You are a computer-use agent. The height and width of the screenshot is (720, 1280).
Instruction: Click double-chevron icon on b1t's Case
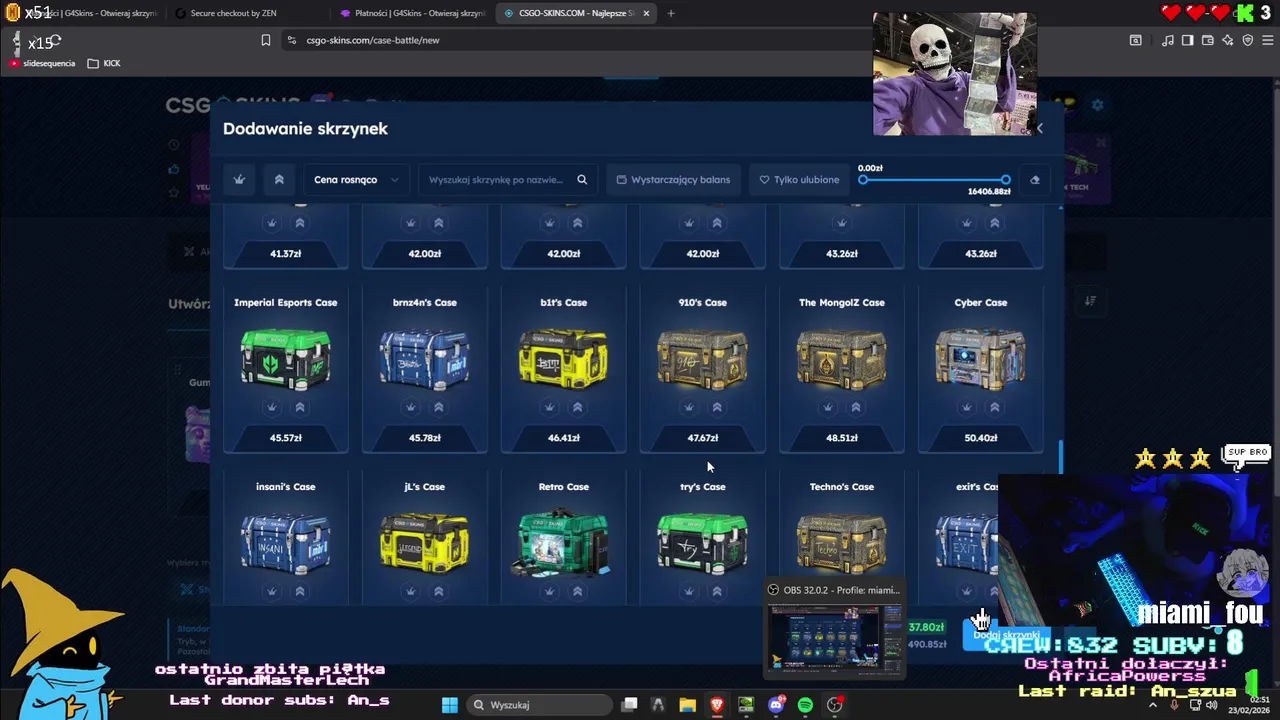tap(577, 407)
